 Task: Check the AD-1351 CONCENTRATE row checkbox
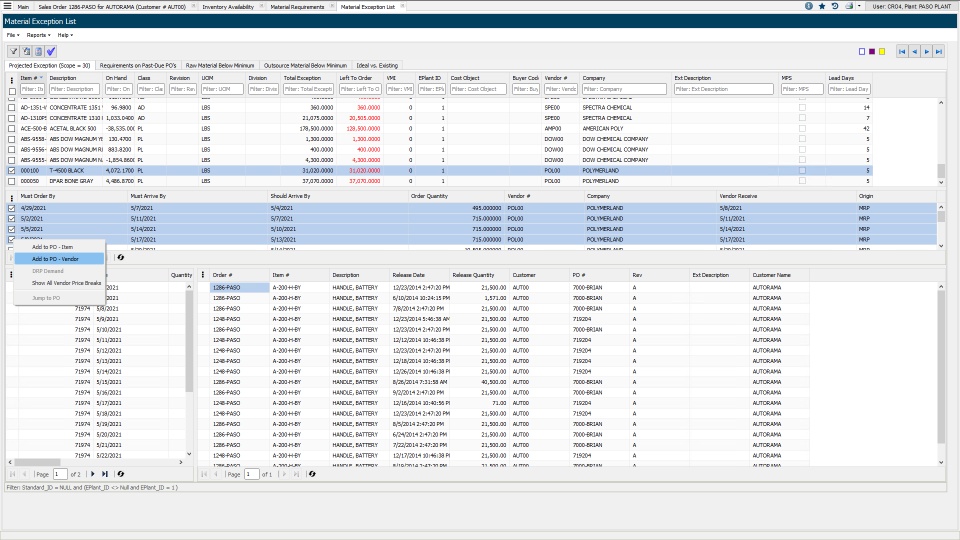(12, 107)
